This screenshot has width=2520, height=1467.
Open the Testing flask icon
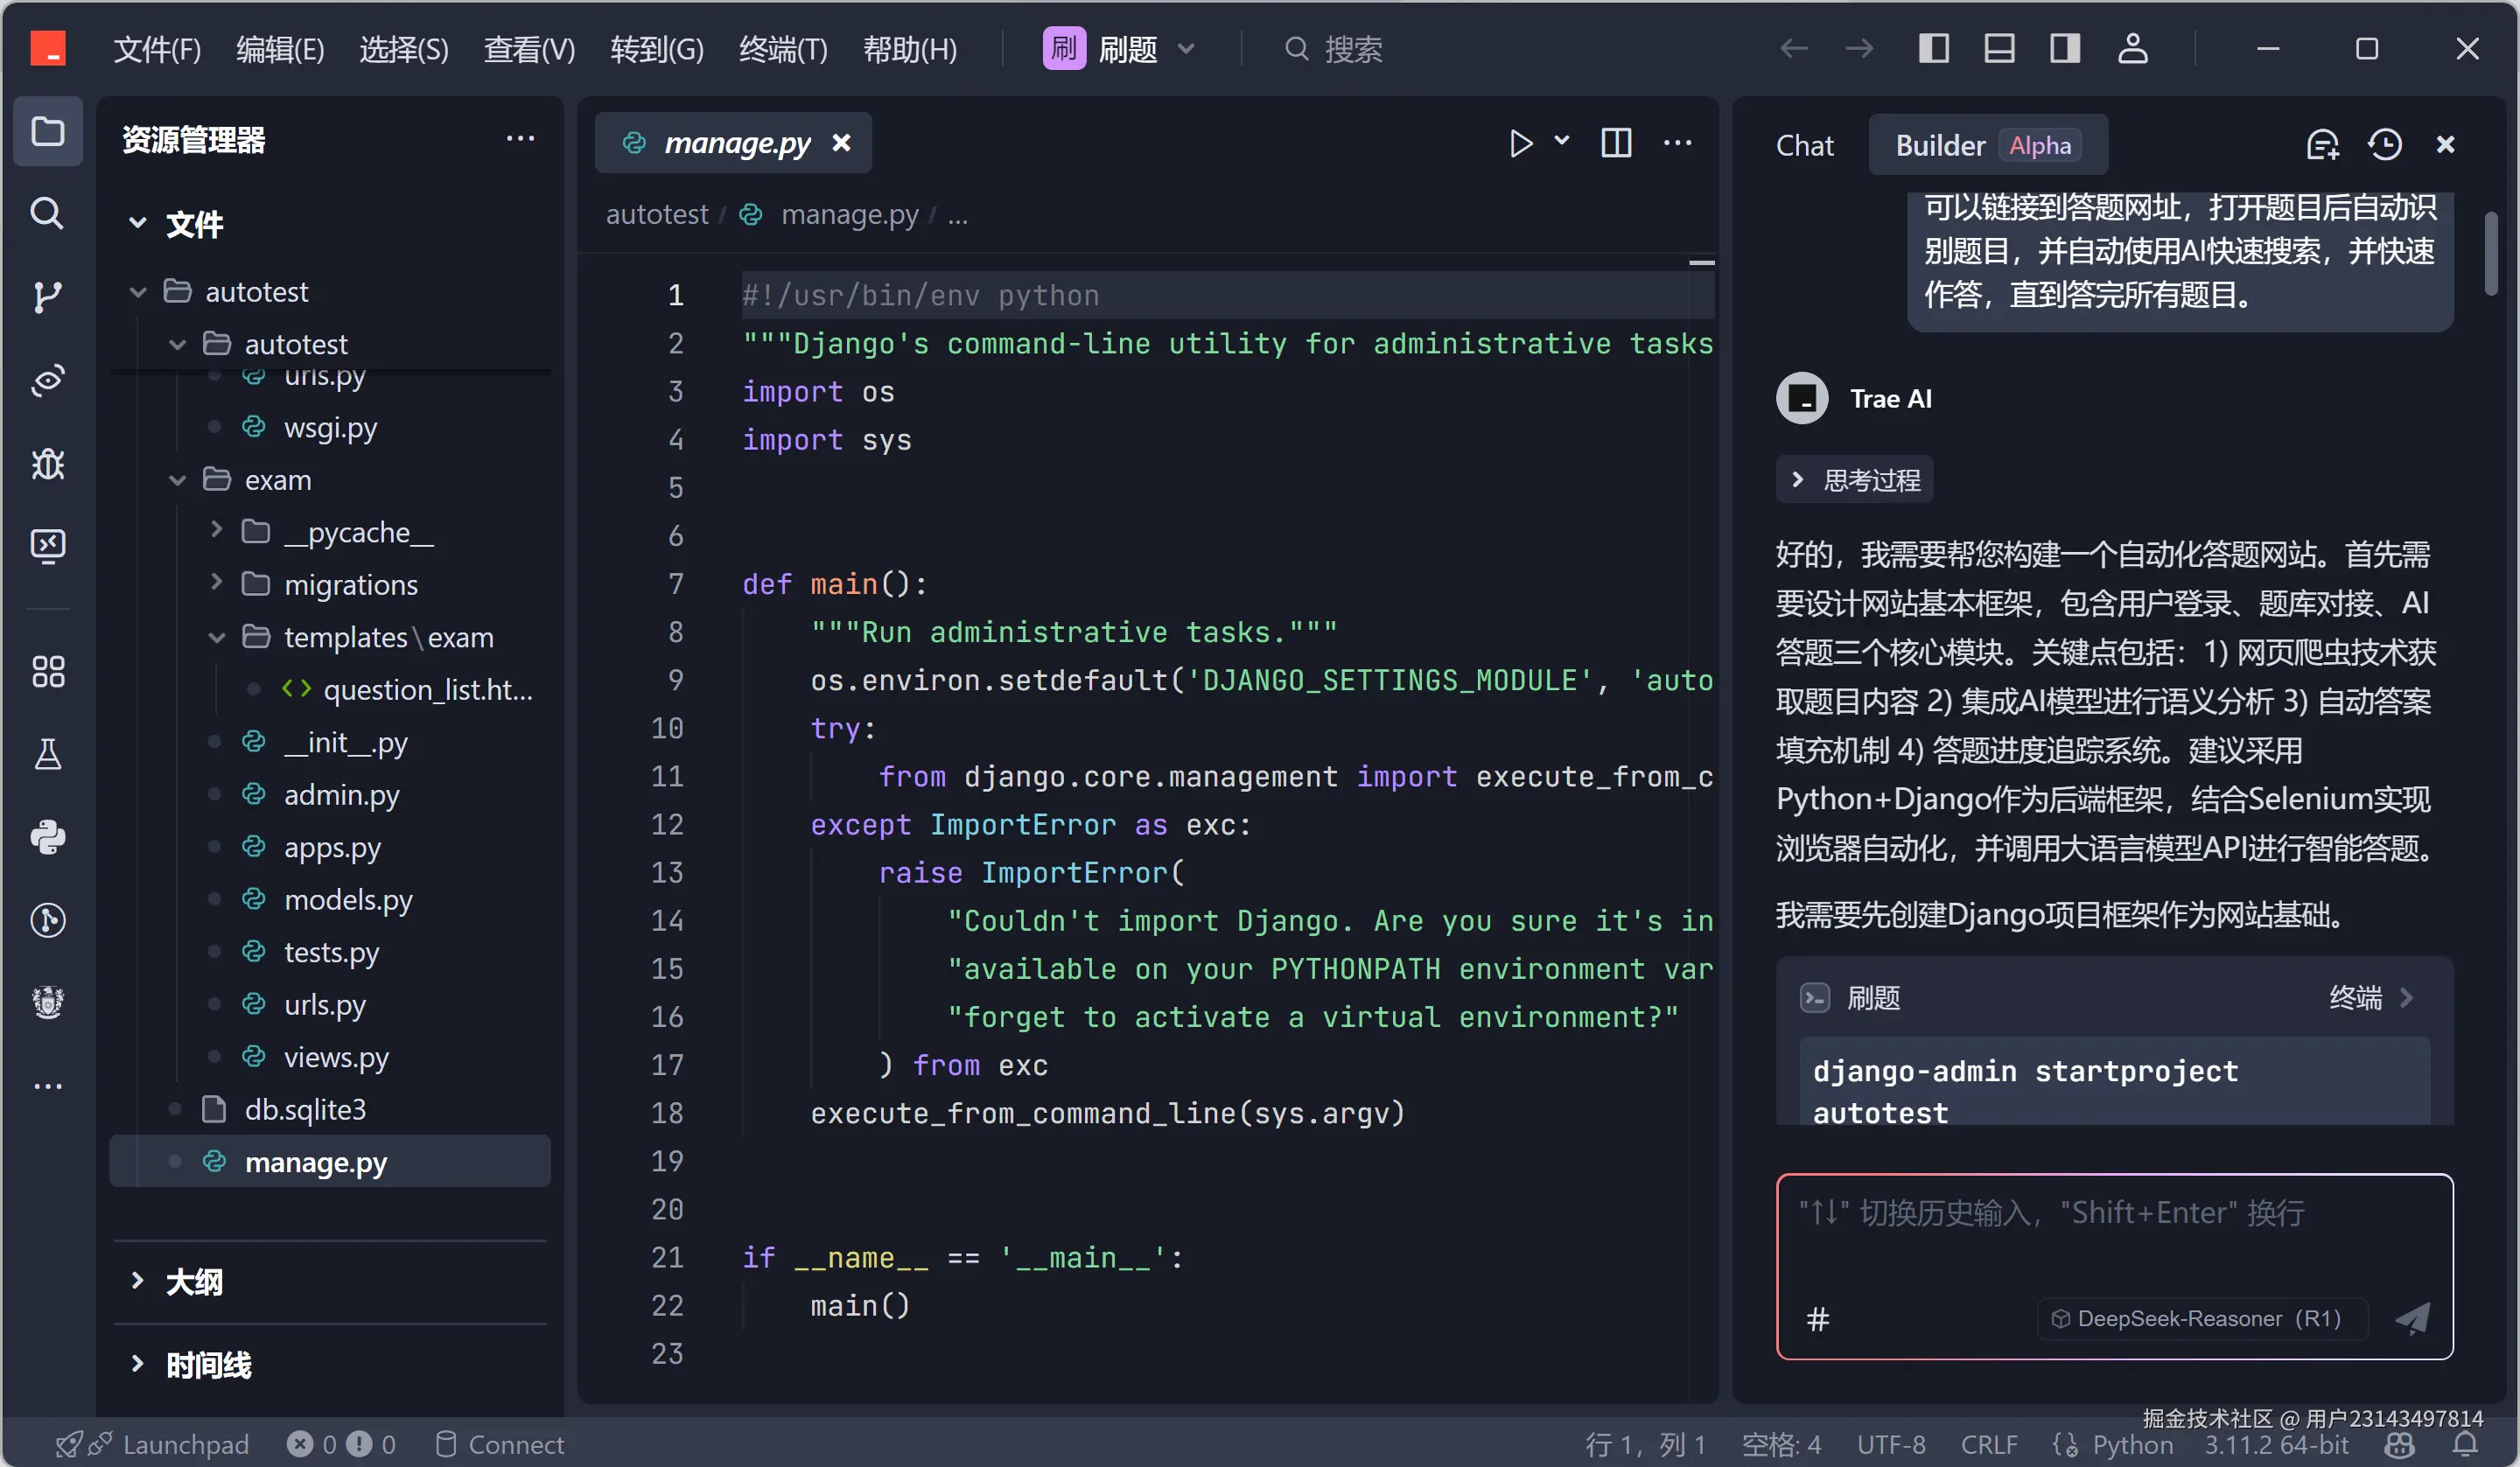tap(47, 754)
